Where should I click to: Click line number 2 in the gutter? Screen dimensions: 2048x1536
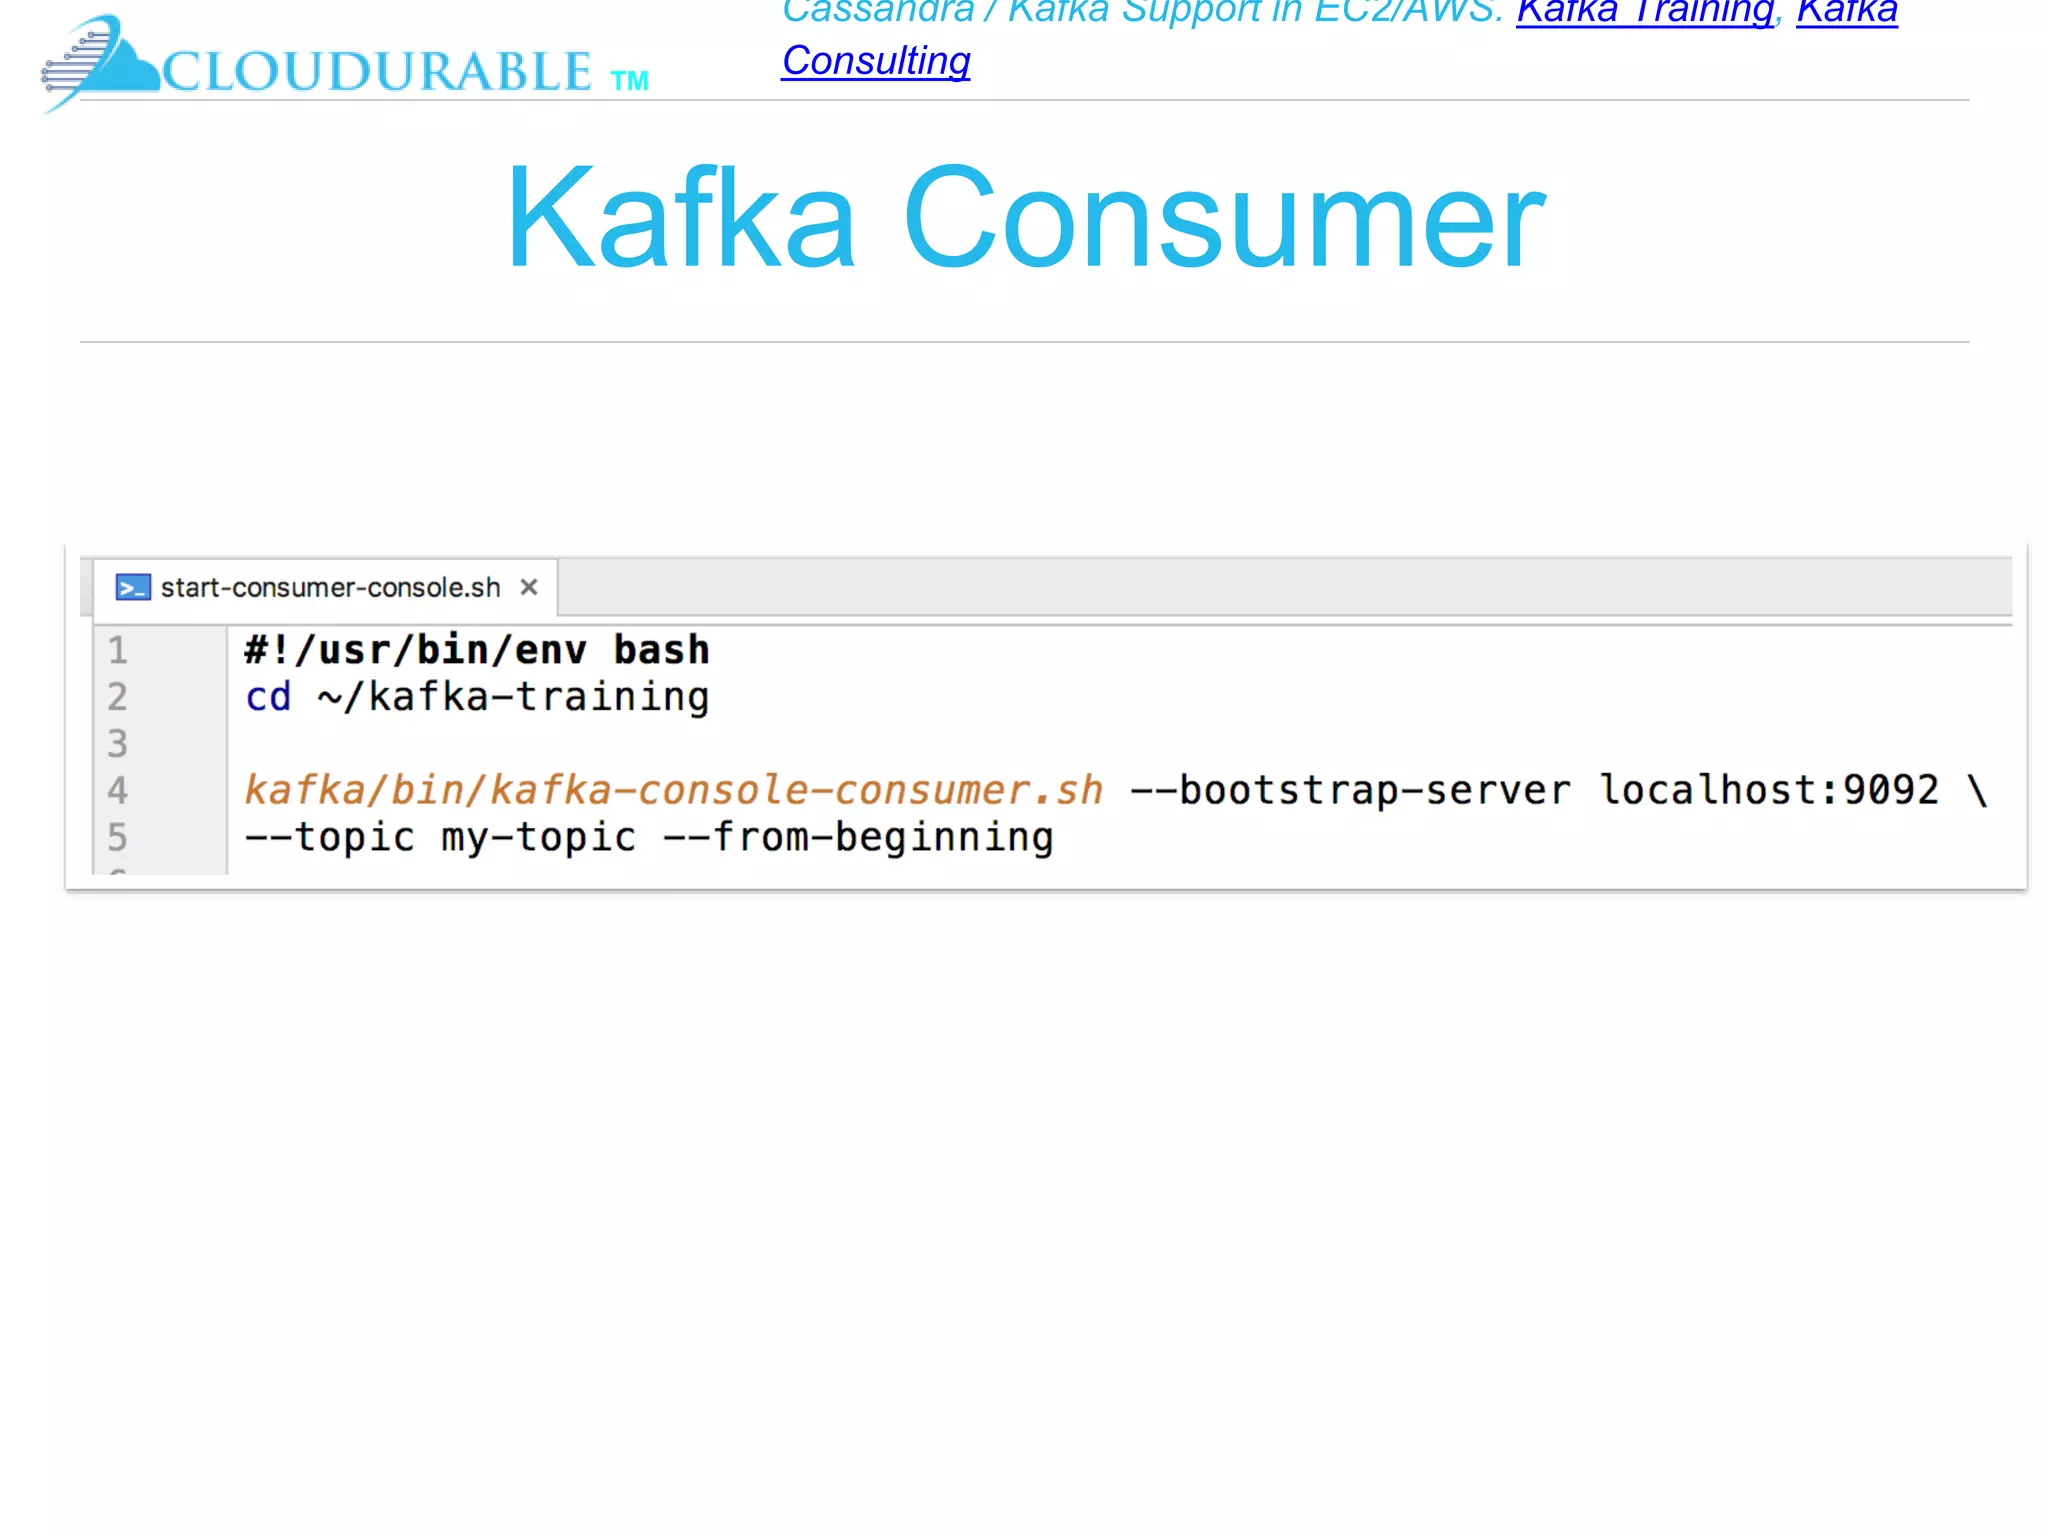118,697
